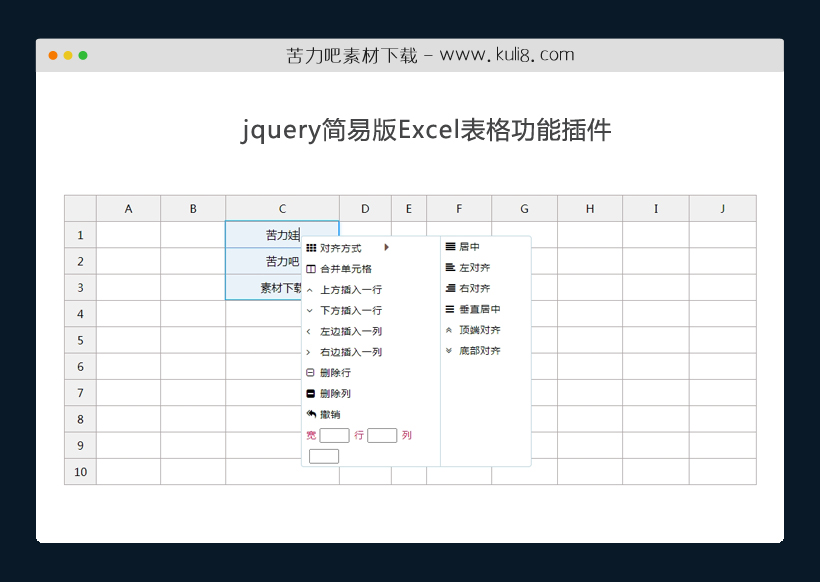Viewport: 820px width, 582px height.
Task: Click the insert column left arrow icon
Action: (x=311, y=329)
